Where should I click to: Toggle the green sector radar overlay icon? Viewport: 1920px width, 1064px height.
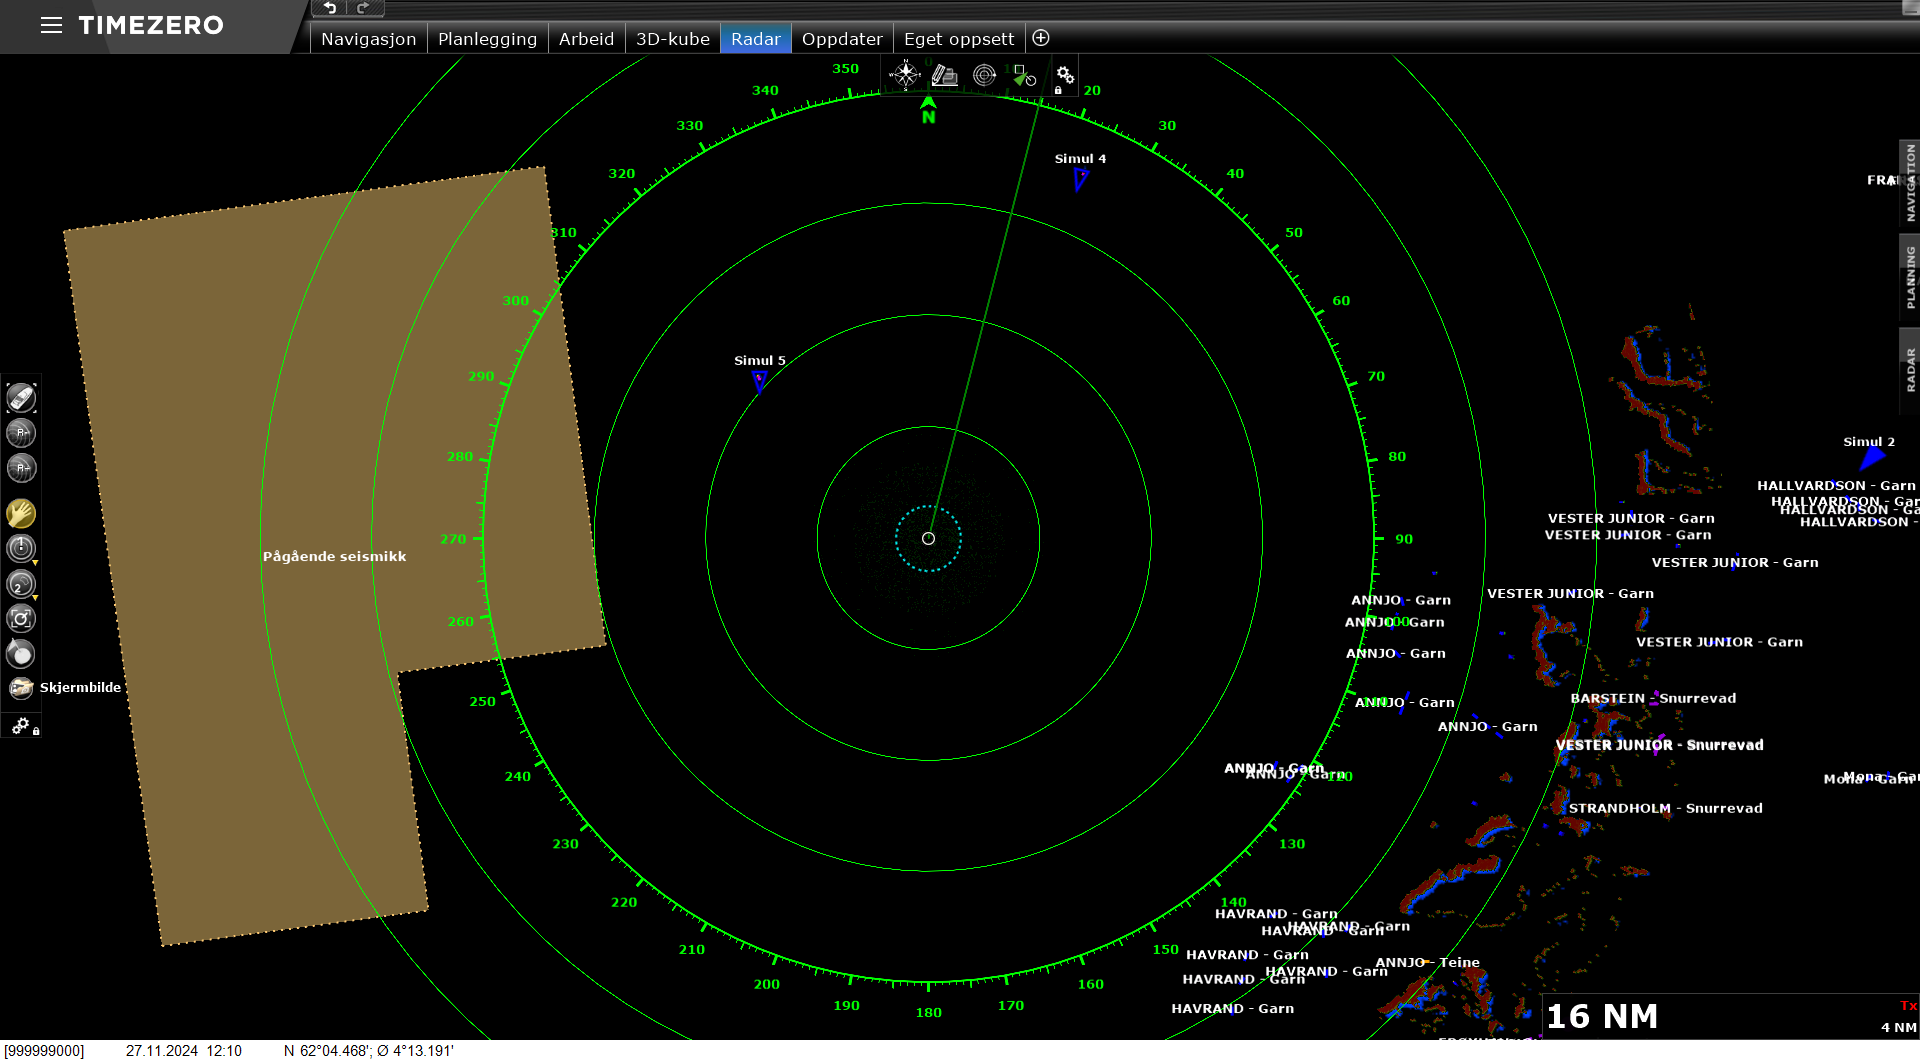click(x=1024, y=76)
